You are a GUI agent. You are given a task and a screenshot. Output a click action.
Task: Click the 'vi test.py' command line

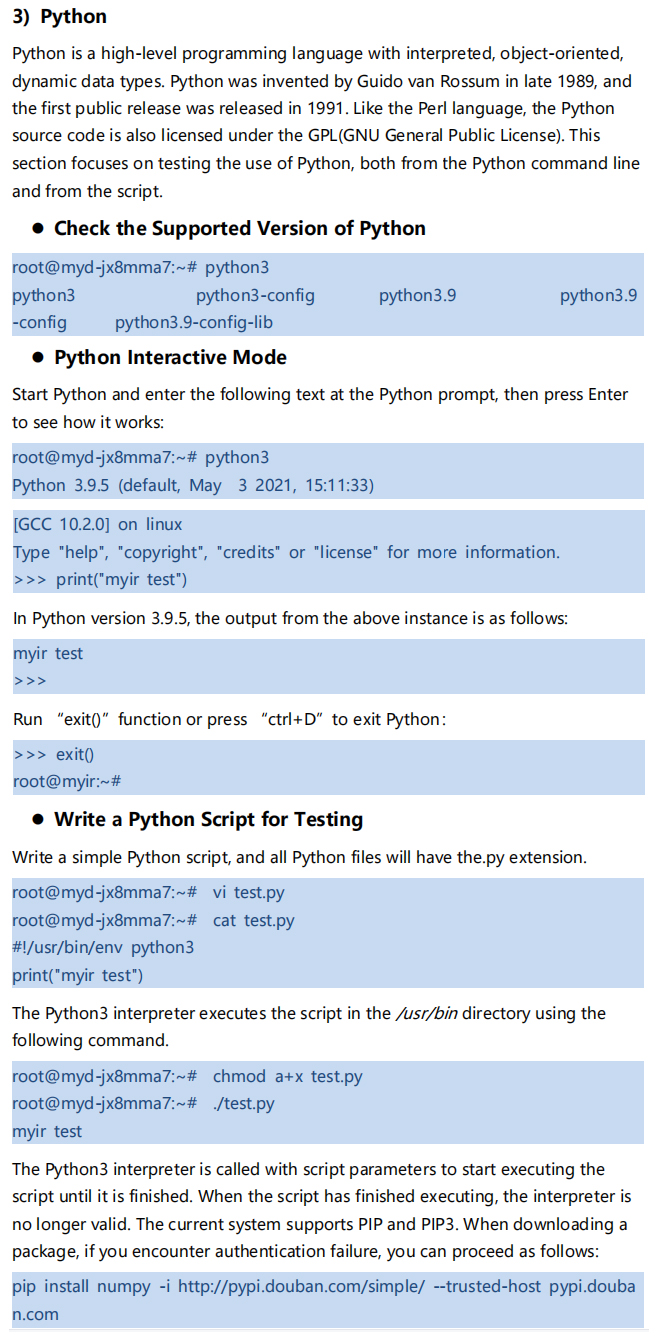(x=148, y=892)
